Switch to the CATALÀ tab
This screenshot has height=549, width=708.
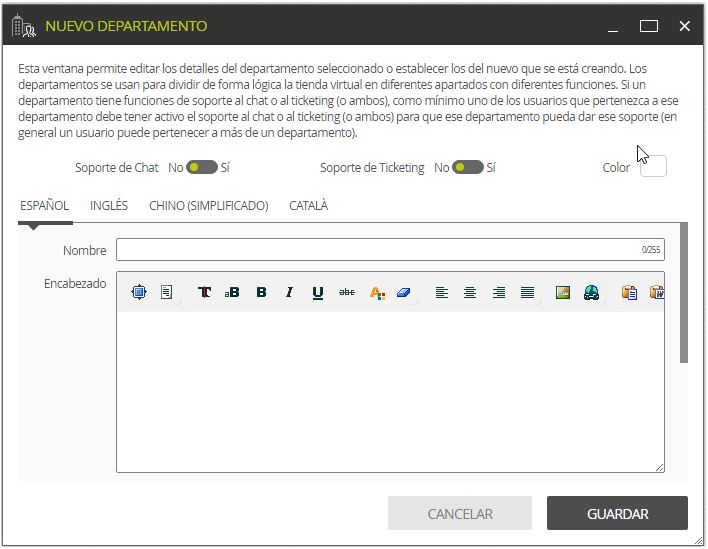pyautogui.click(x=308, y=206)
